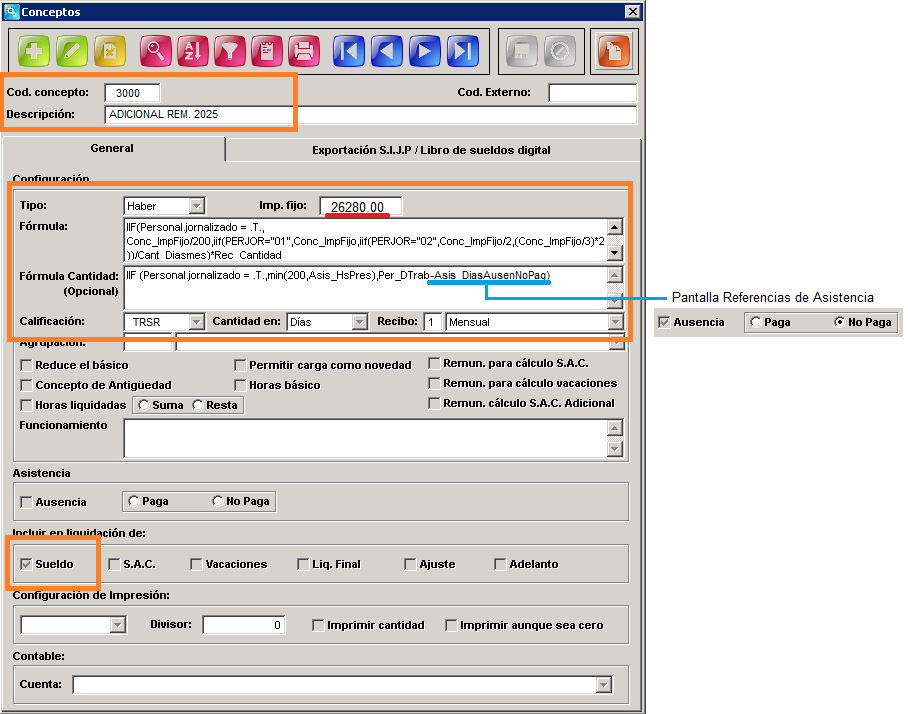Enable Imprimir aunque sea cero
908x714 pixels.
[x=451, y=625]
